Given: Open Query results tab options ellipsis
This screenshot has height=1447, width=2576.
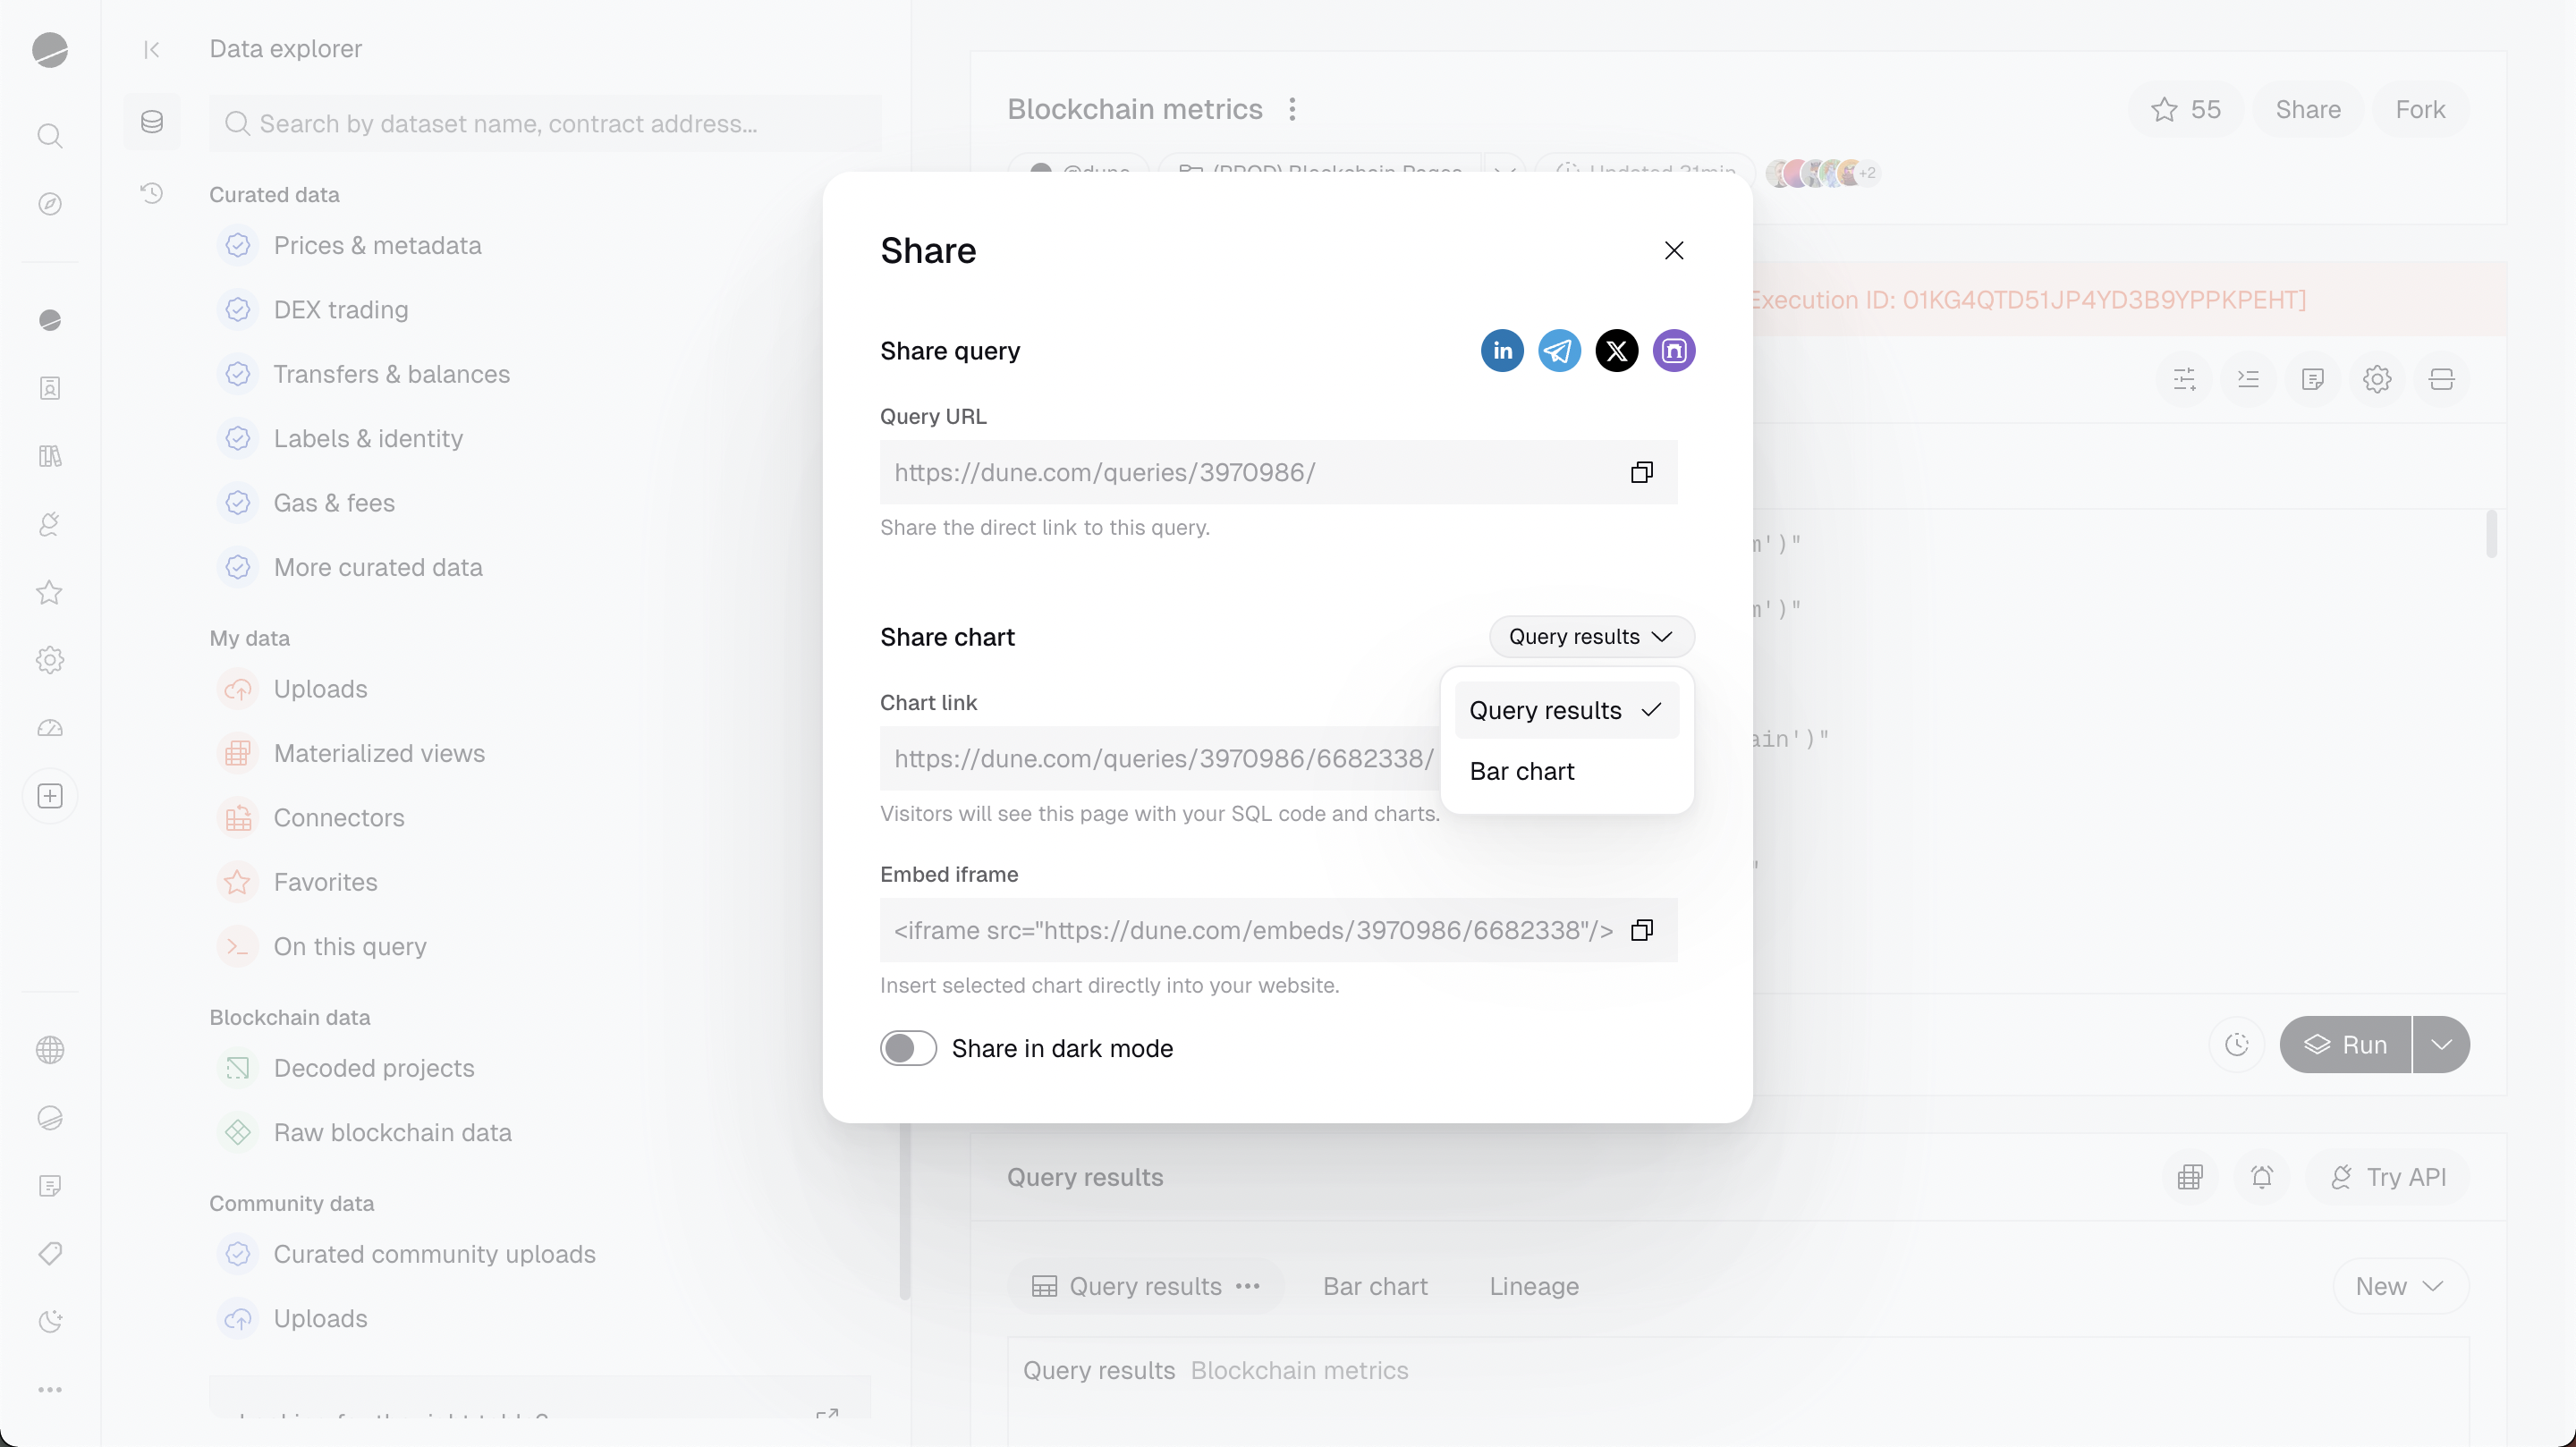Looking at the screenshot, I should (x=1248, y=1286).
